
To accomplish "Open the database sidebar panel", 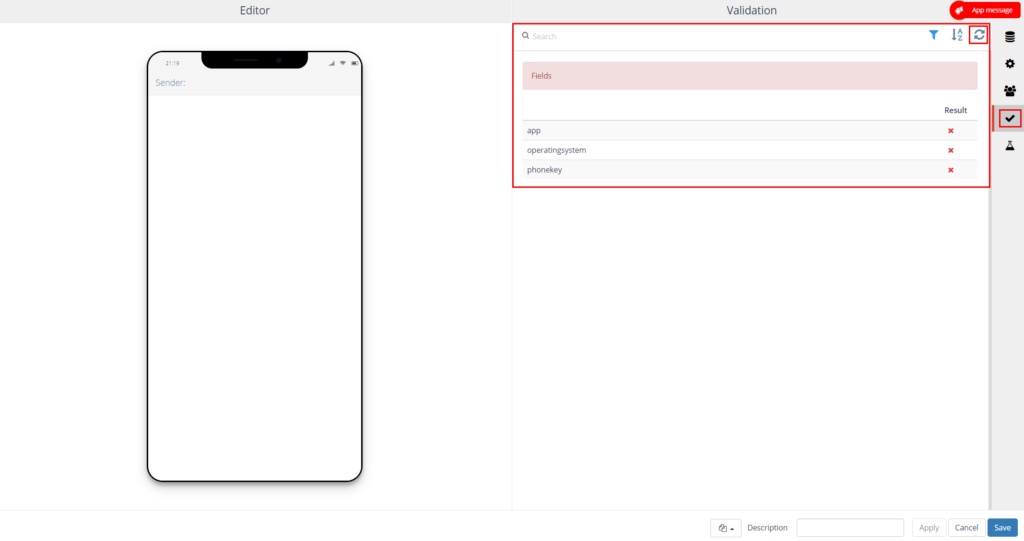I will (1010, 37).
